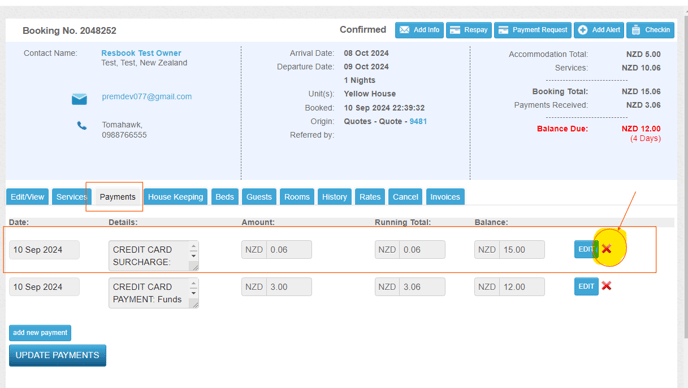Step down the surcharge details field spinner
Image resolution: width=688 pixels, height=388 pixels.
tap(194, 256)
